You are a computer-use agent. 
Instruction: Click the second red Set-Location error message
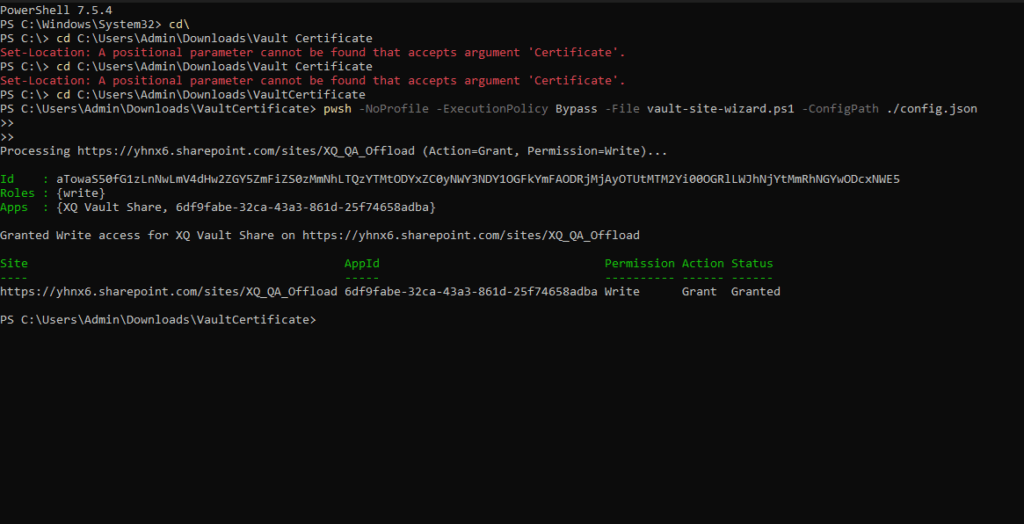coord(313,81)
